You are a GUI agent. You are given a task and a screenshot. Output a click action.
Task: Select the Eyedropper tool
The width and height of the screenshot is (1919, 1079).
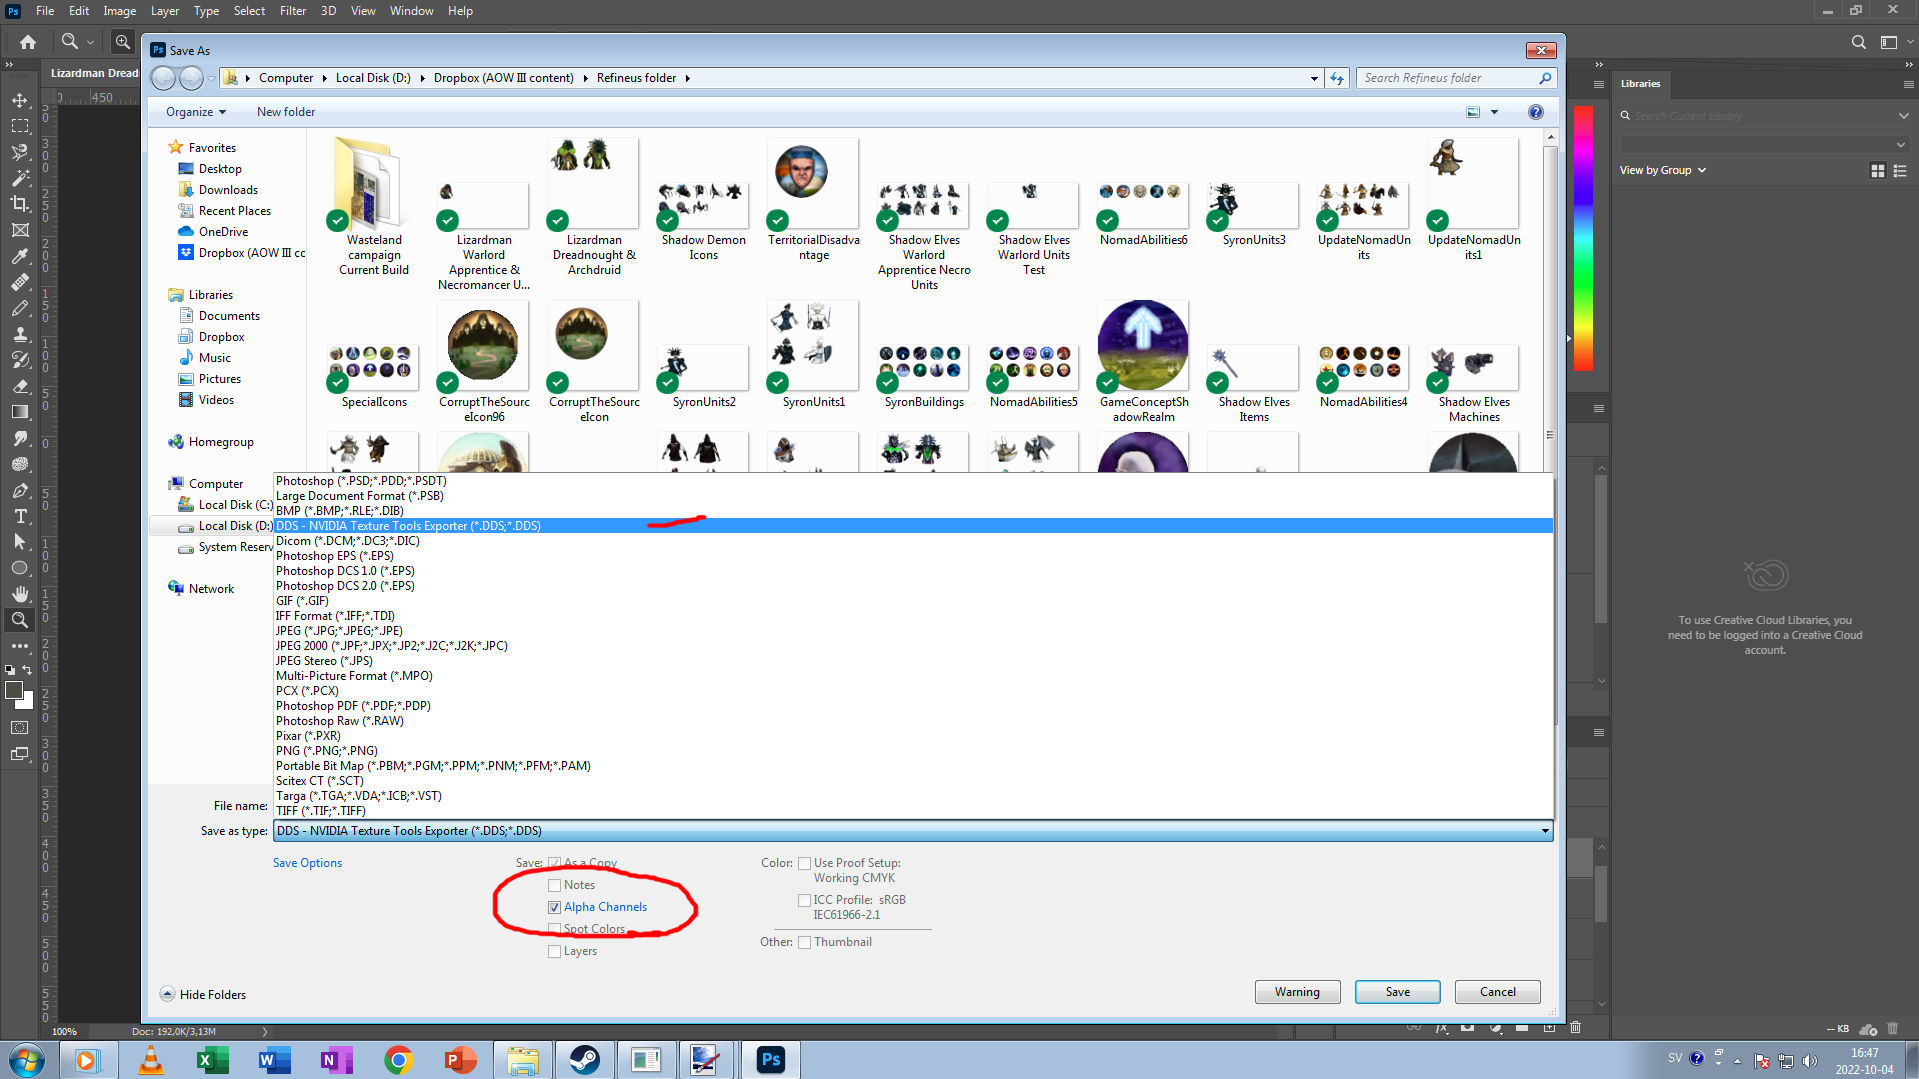(20, 256)
